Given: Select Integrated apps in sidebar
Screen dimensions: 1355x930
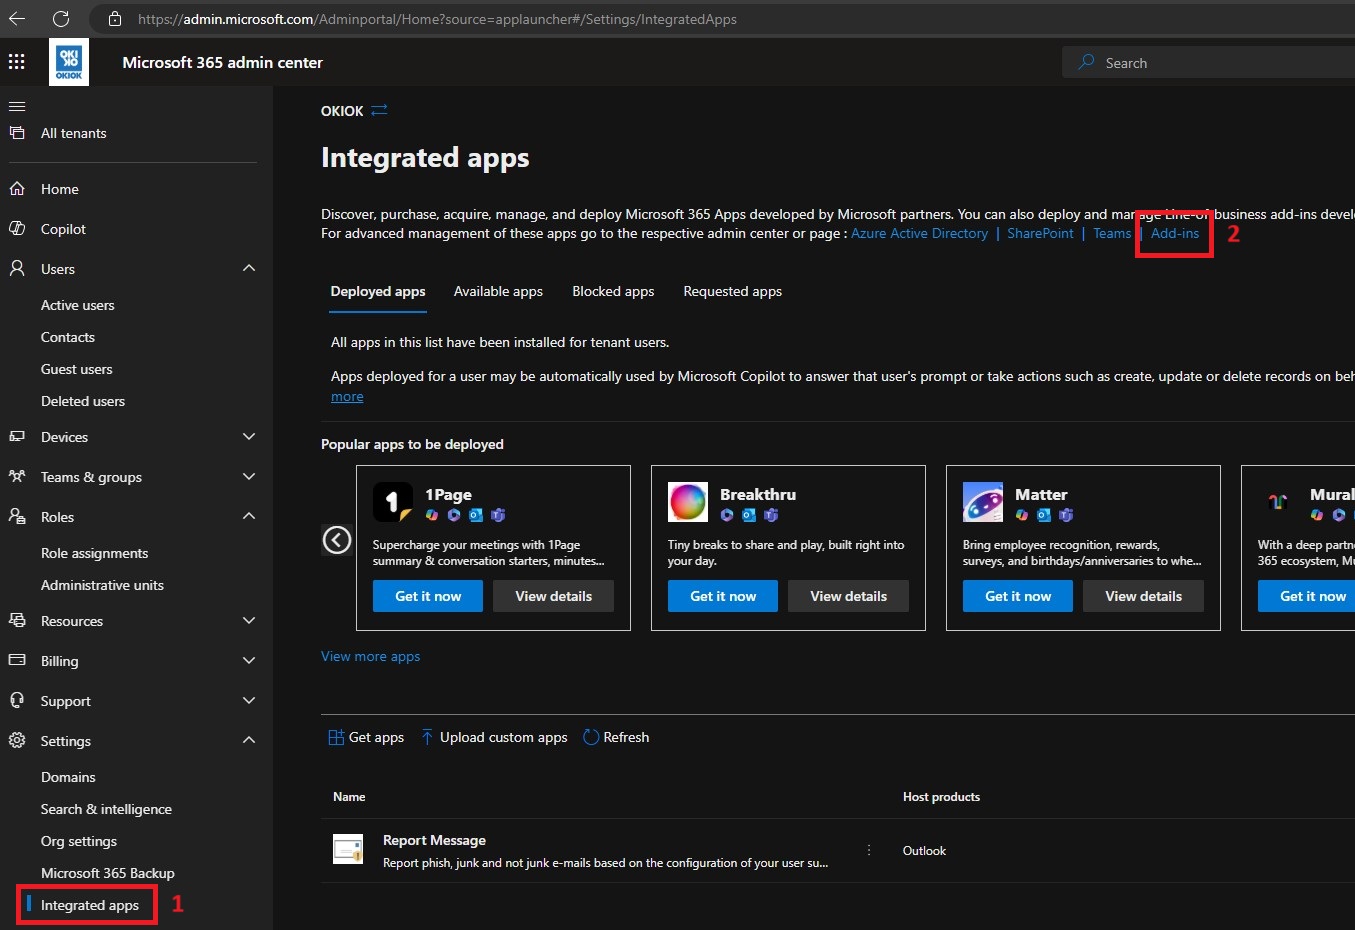Looking at the screenshot, I should click(90, 905).
